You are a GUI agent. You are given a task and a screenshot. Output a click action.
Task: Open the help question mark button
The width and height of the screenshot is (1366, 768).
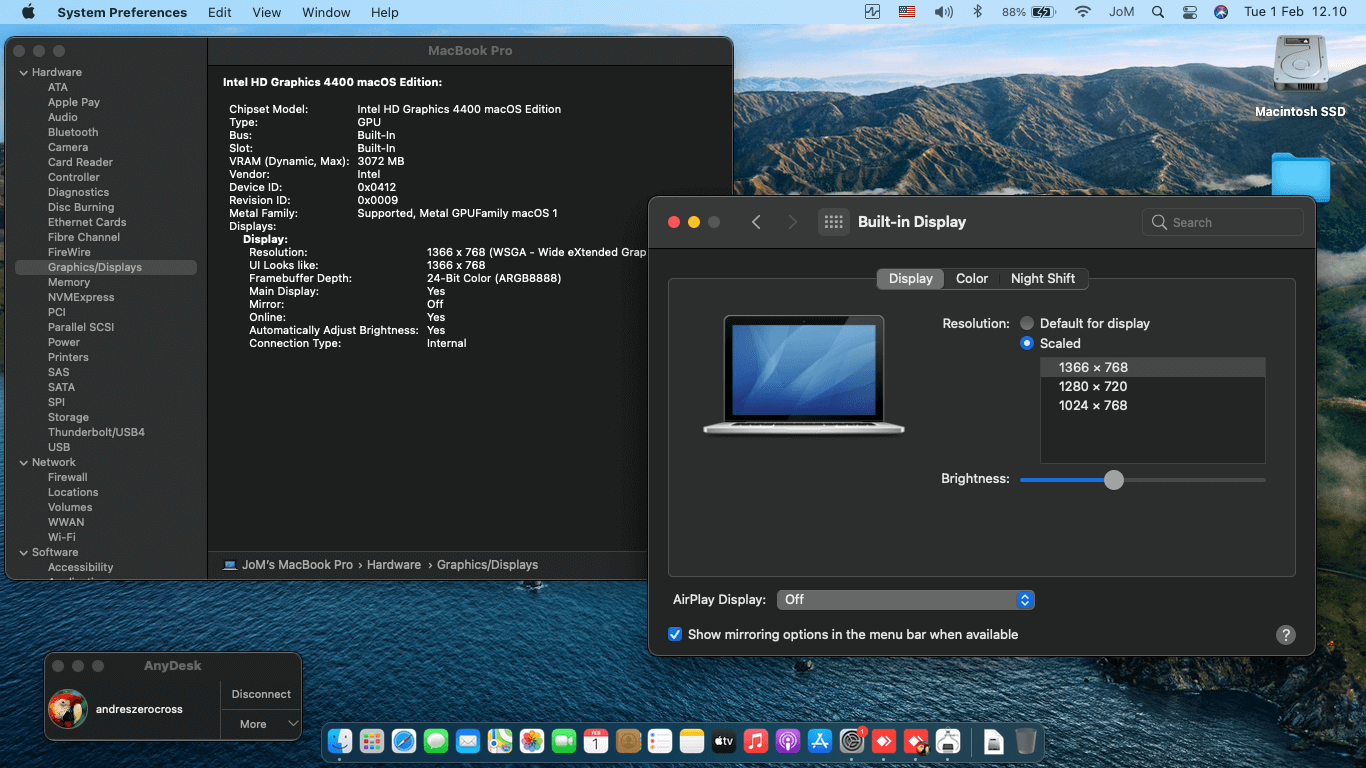pyautogui.click(x=1286, y=635)
